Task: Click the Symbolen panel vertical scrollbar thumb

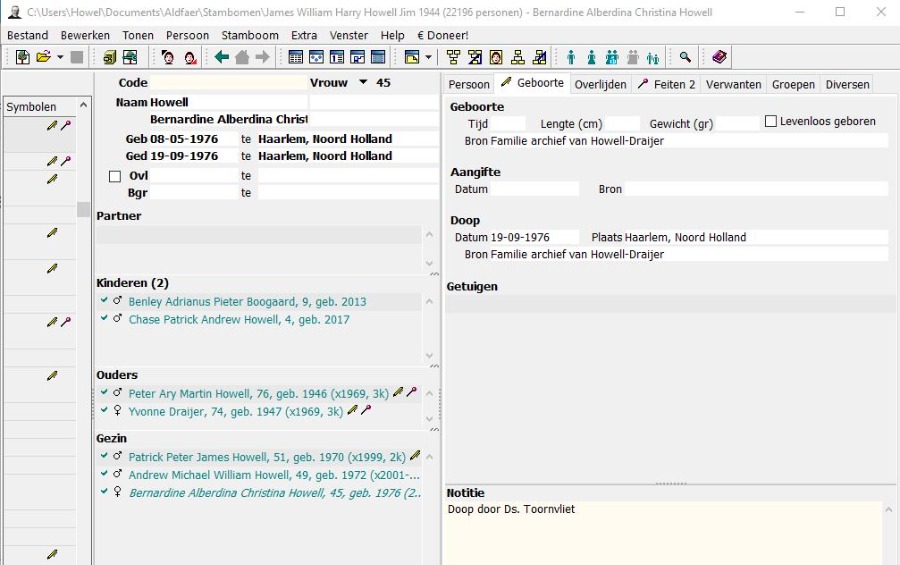Action: pyautogui.click(x=84, y=210)
